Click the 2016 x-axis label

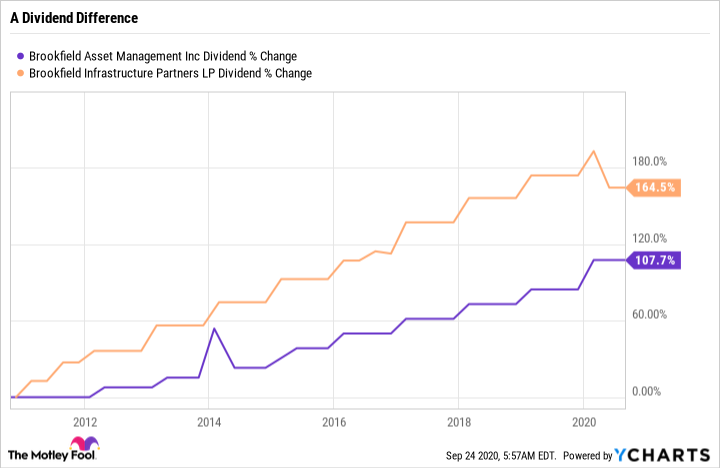(333, 421)
